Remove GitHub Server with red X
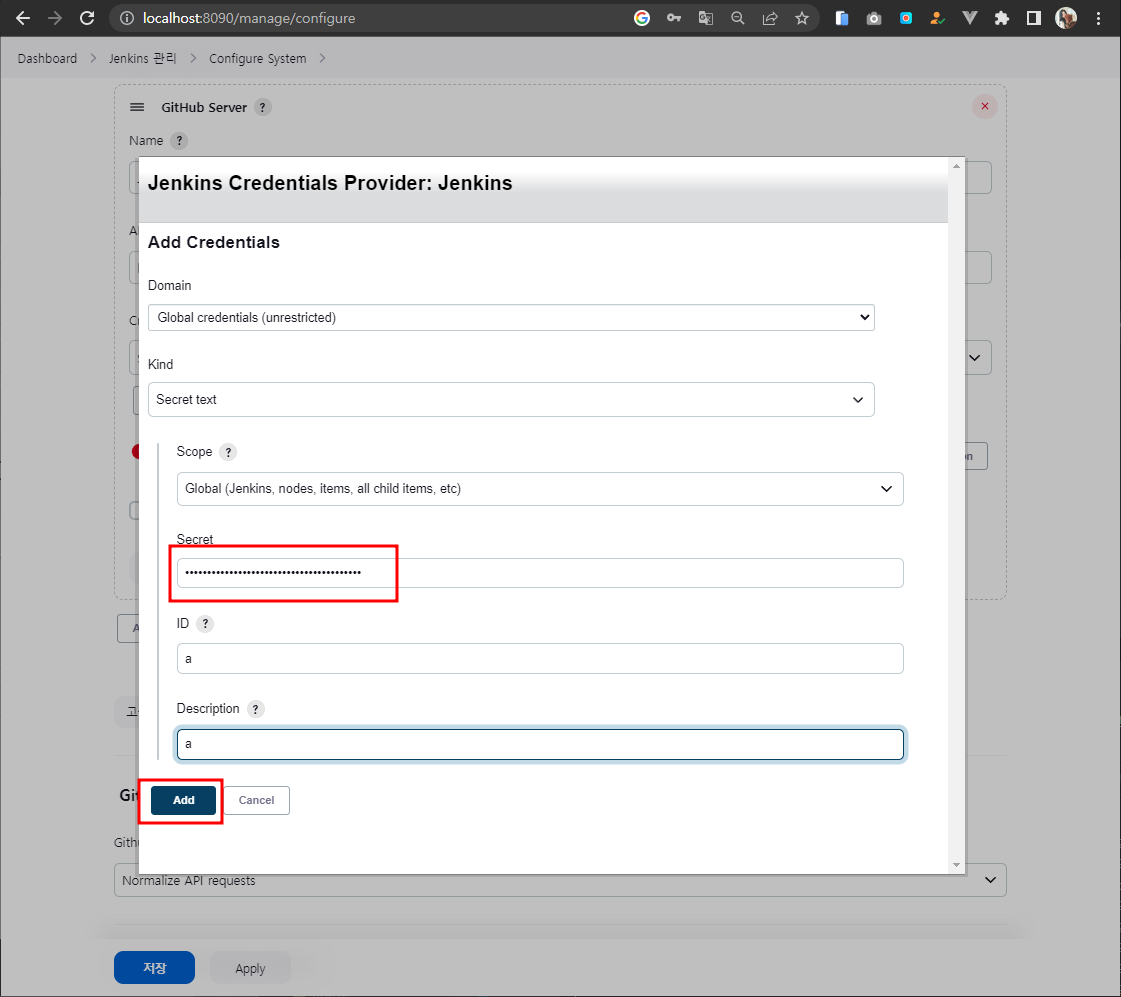Image resolution: width=1121 pixels, height=997 pixels. click(x=984, y=106)
